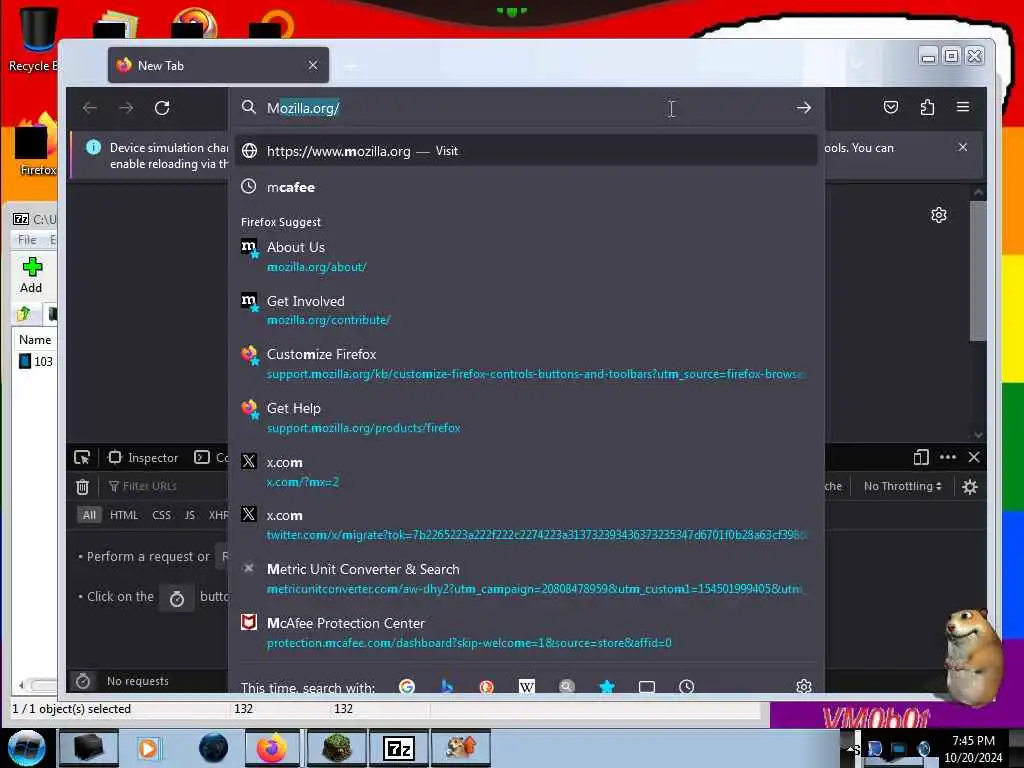The height and width of the screenshot is (768, 1024).
Task: Open McAfee Protection Center suggestion
Action: (526, 632)
